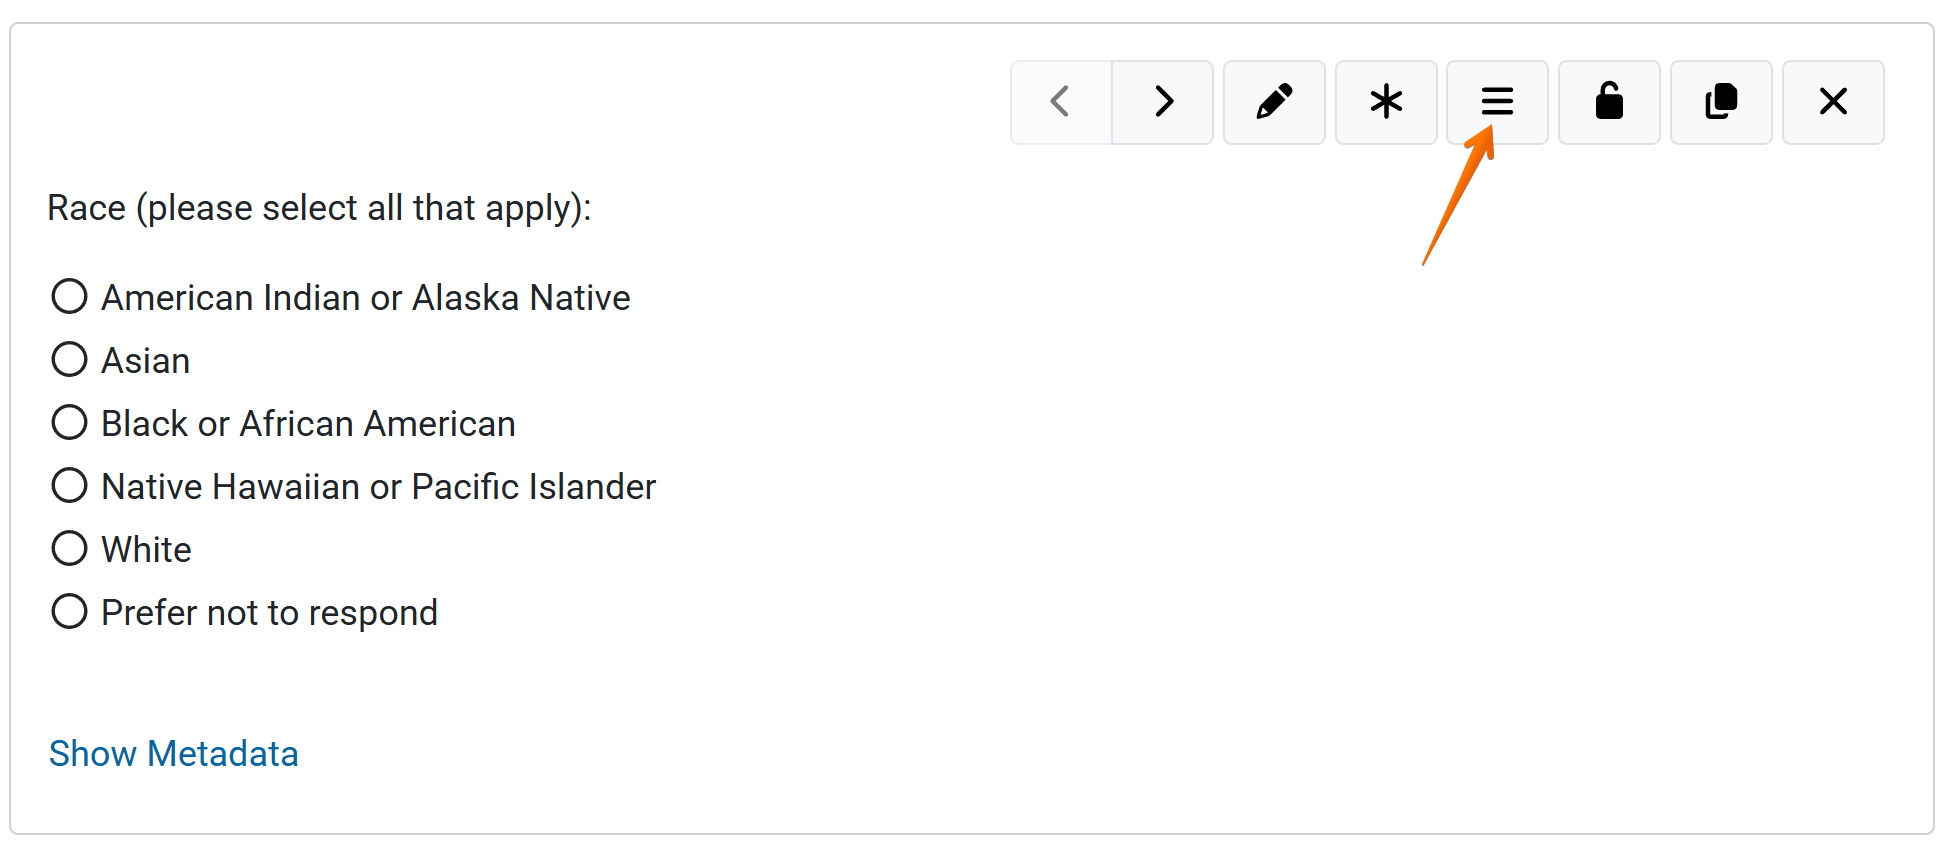This screenshot has width=1950, height=860.
Task: Select American Indian or Alaska Native option
Action: click(x=70, y=297)
